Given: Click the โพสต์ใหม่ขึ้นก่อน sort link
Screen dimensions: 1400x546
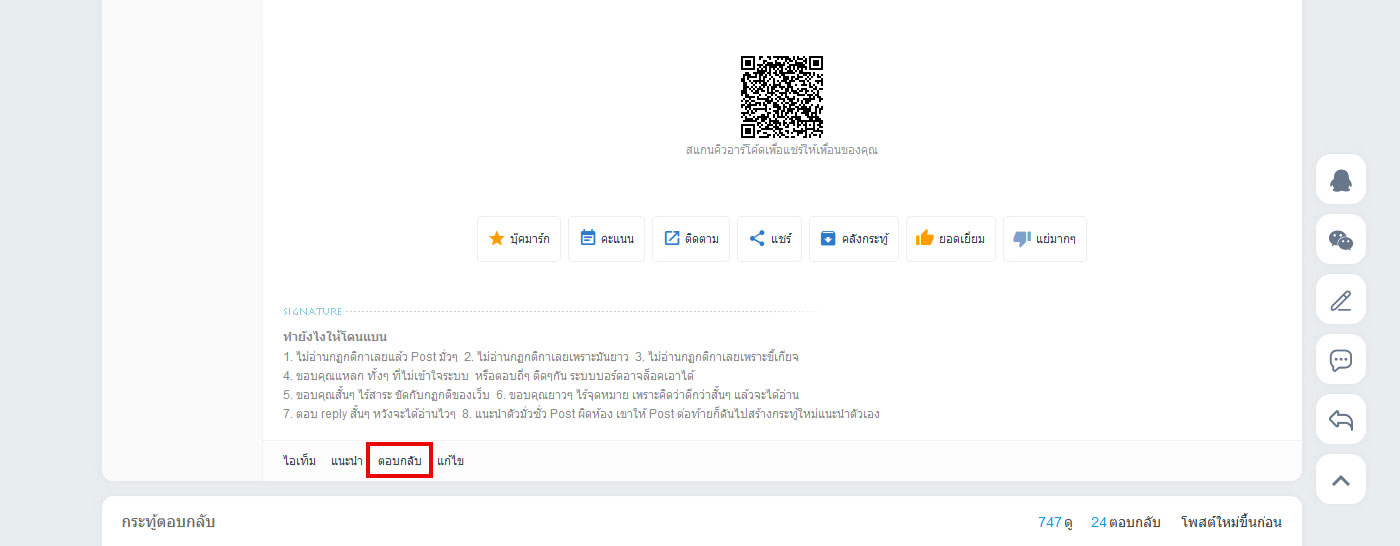Looking at the screenshot, I should pyautogui.click(x=1231, y=522).
